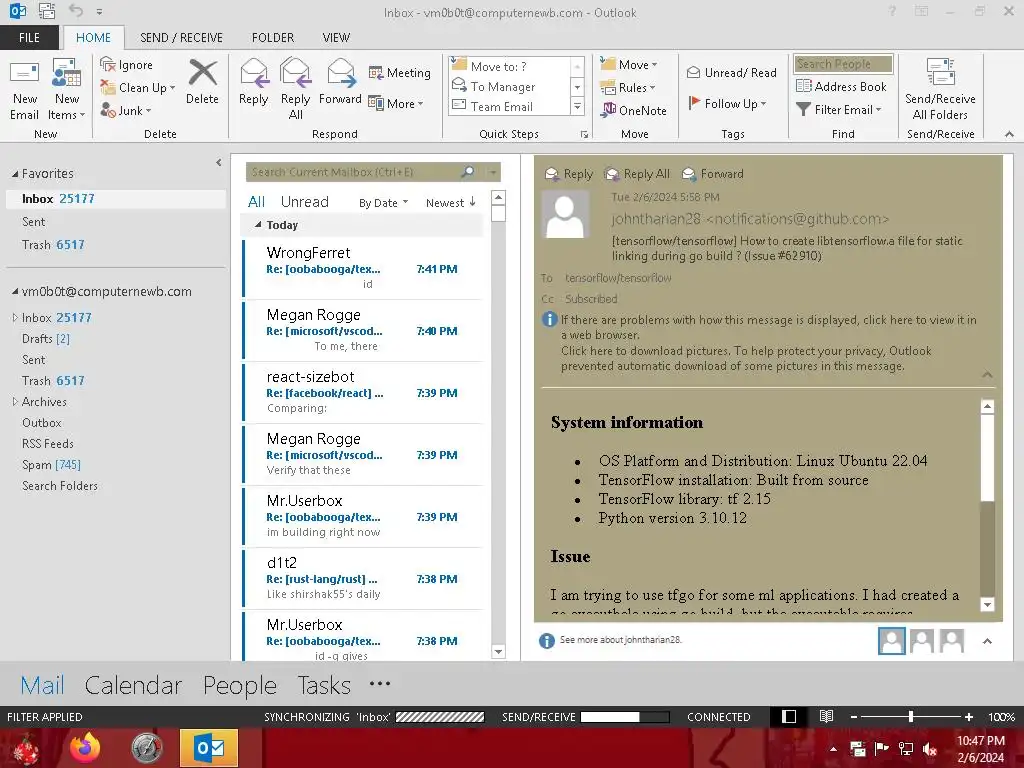Switch to the FOLDER tab
This screenshot has height=768, width=1024.
click(273, 37)
